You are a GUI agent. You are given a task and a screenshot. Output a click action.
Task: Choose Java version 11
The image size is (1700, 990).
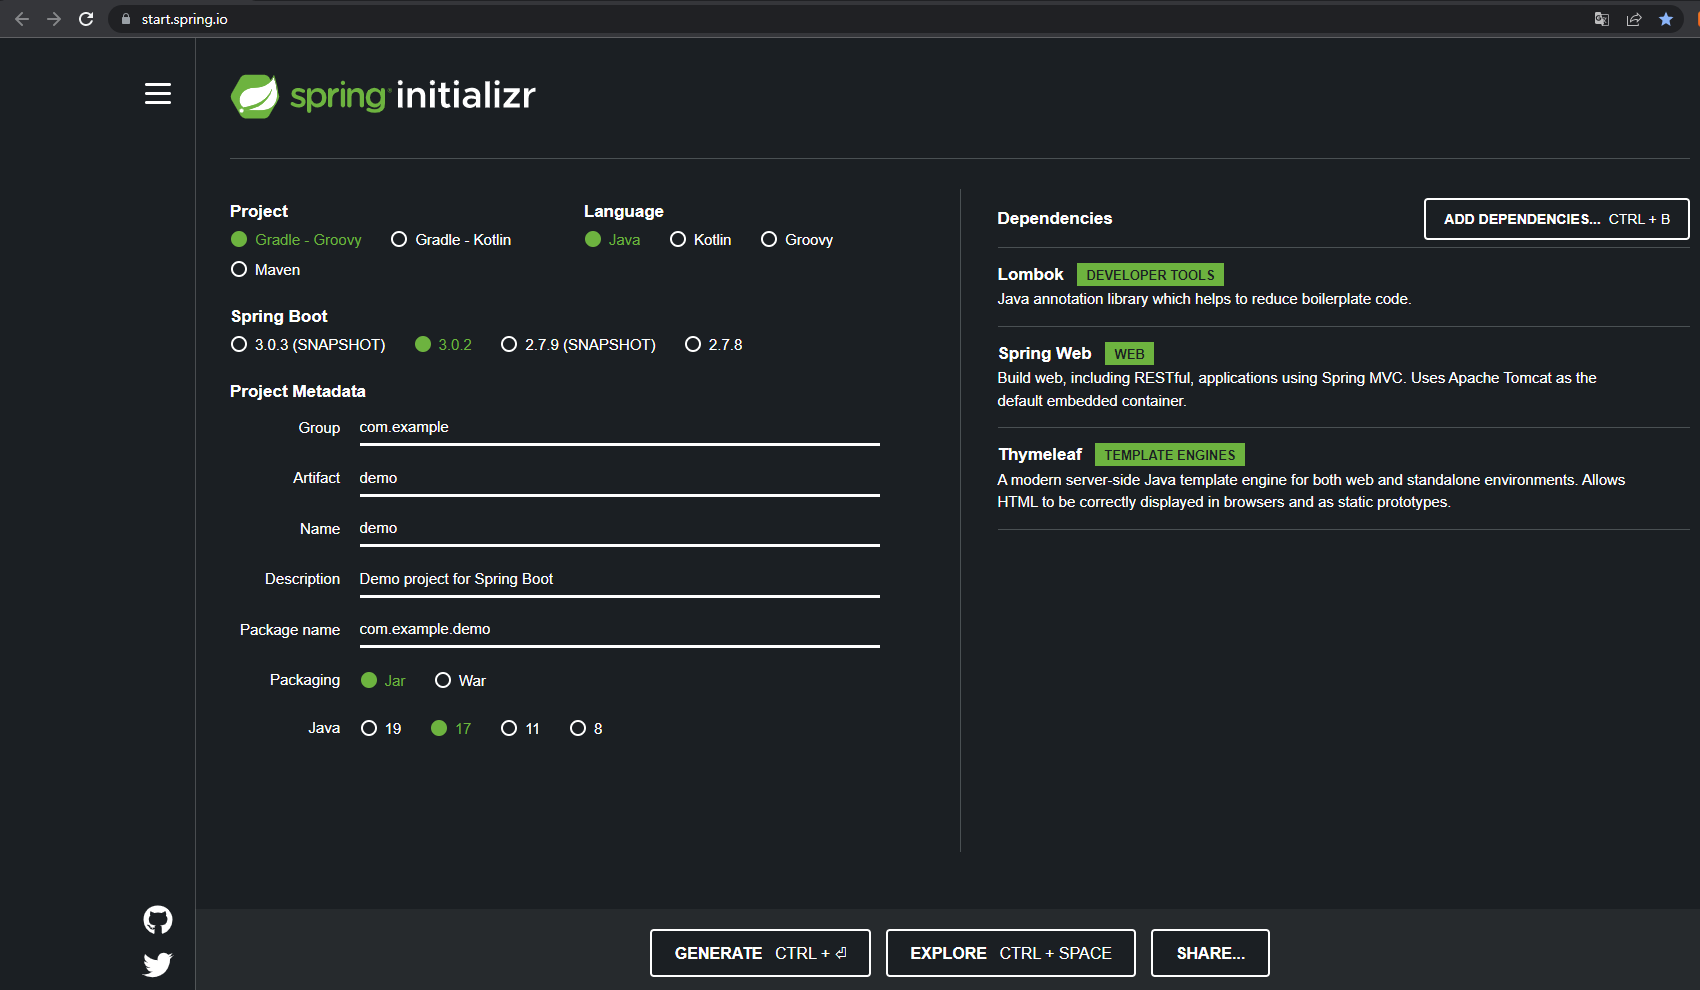point(520,729)
